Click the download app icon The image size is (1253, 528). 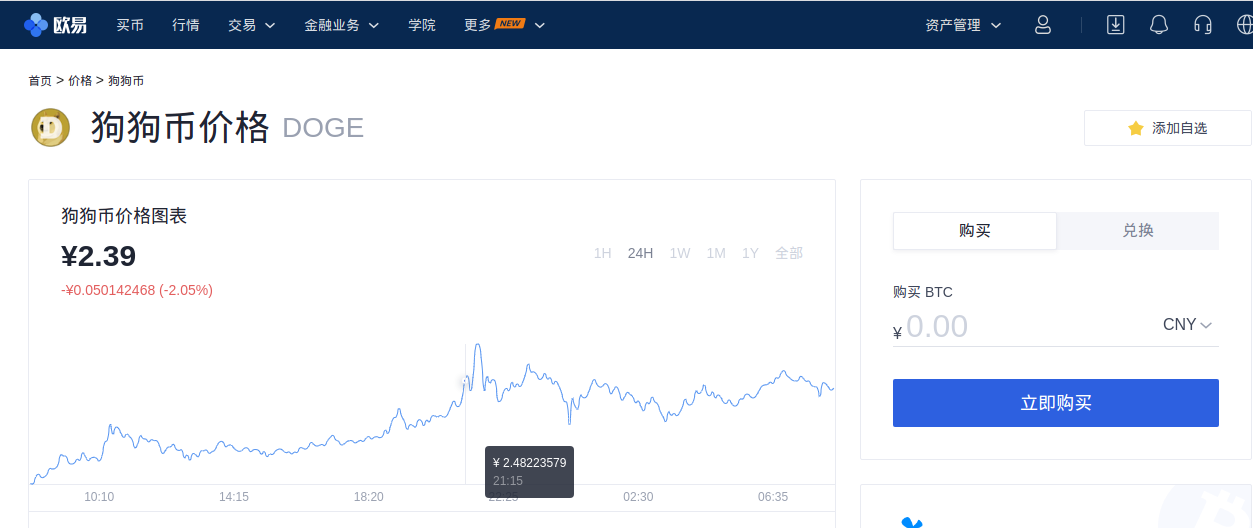[1116, 25]
